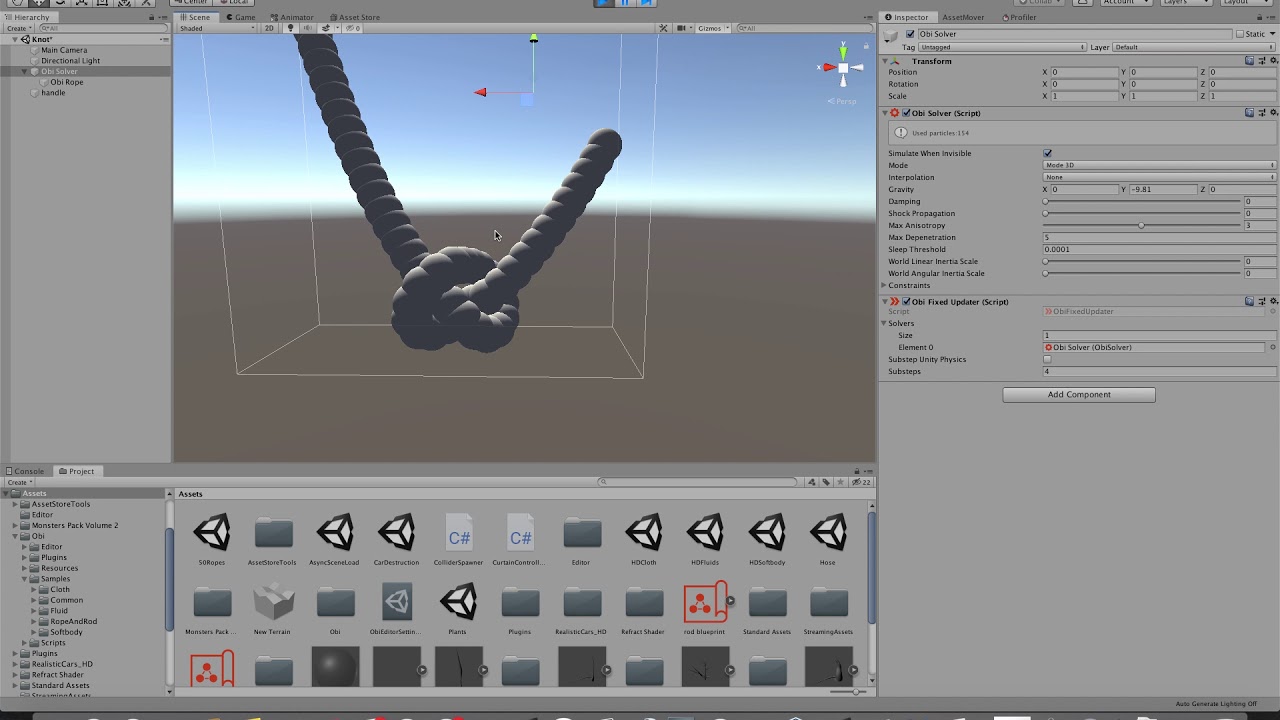Click the scene orientation gizmo
1280x720 pixels.
tap(843, 68)
